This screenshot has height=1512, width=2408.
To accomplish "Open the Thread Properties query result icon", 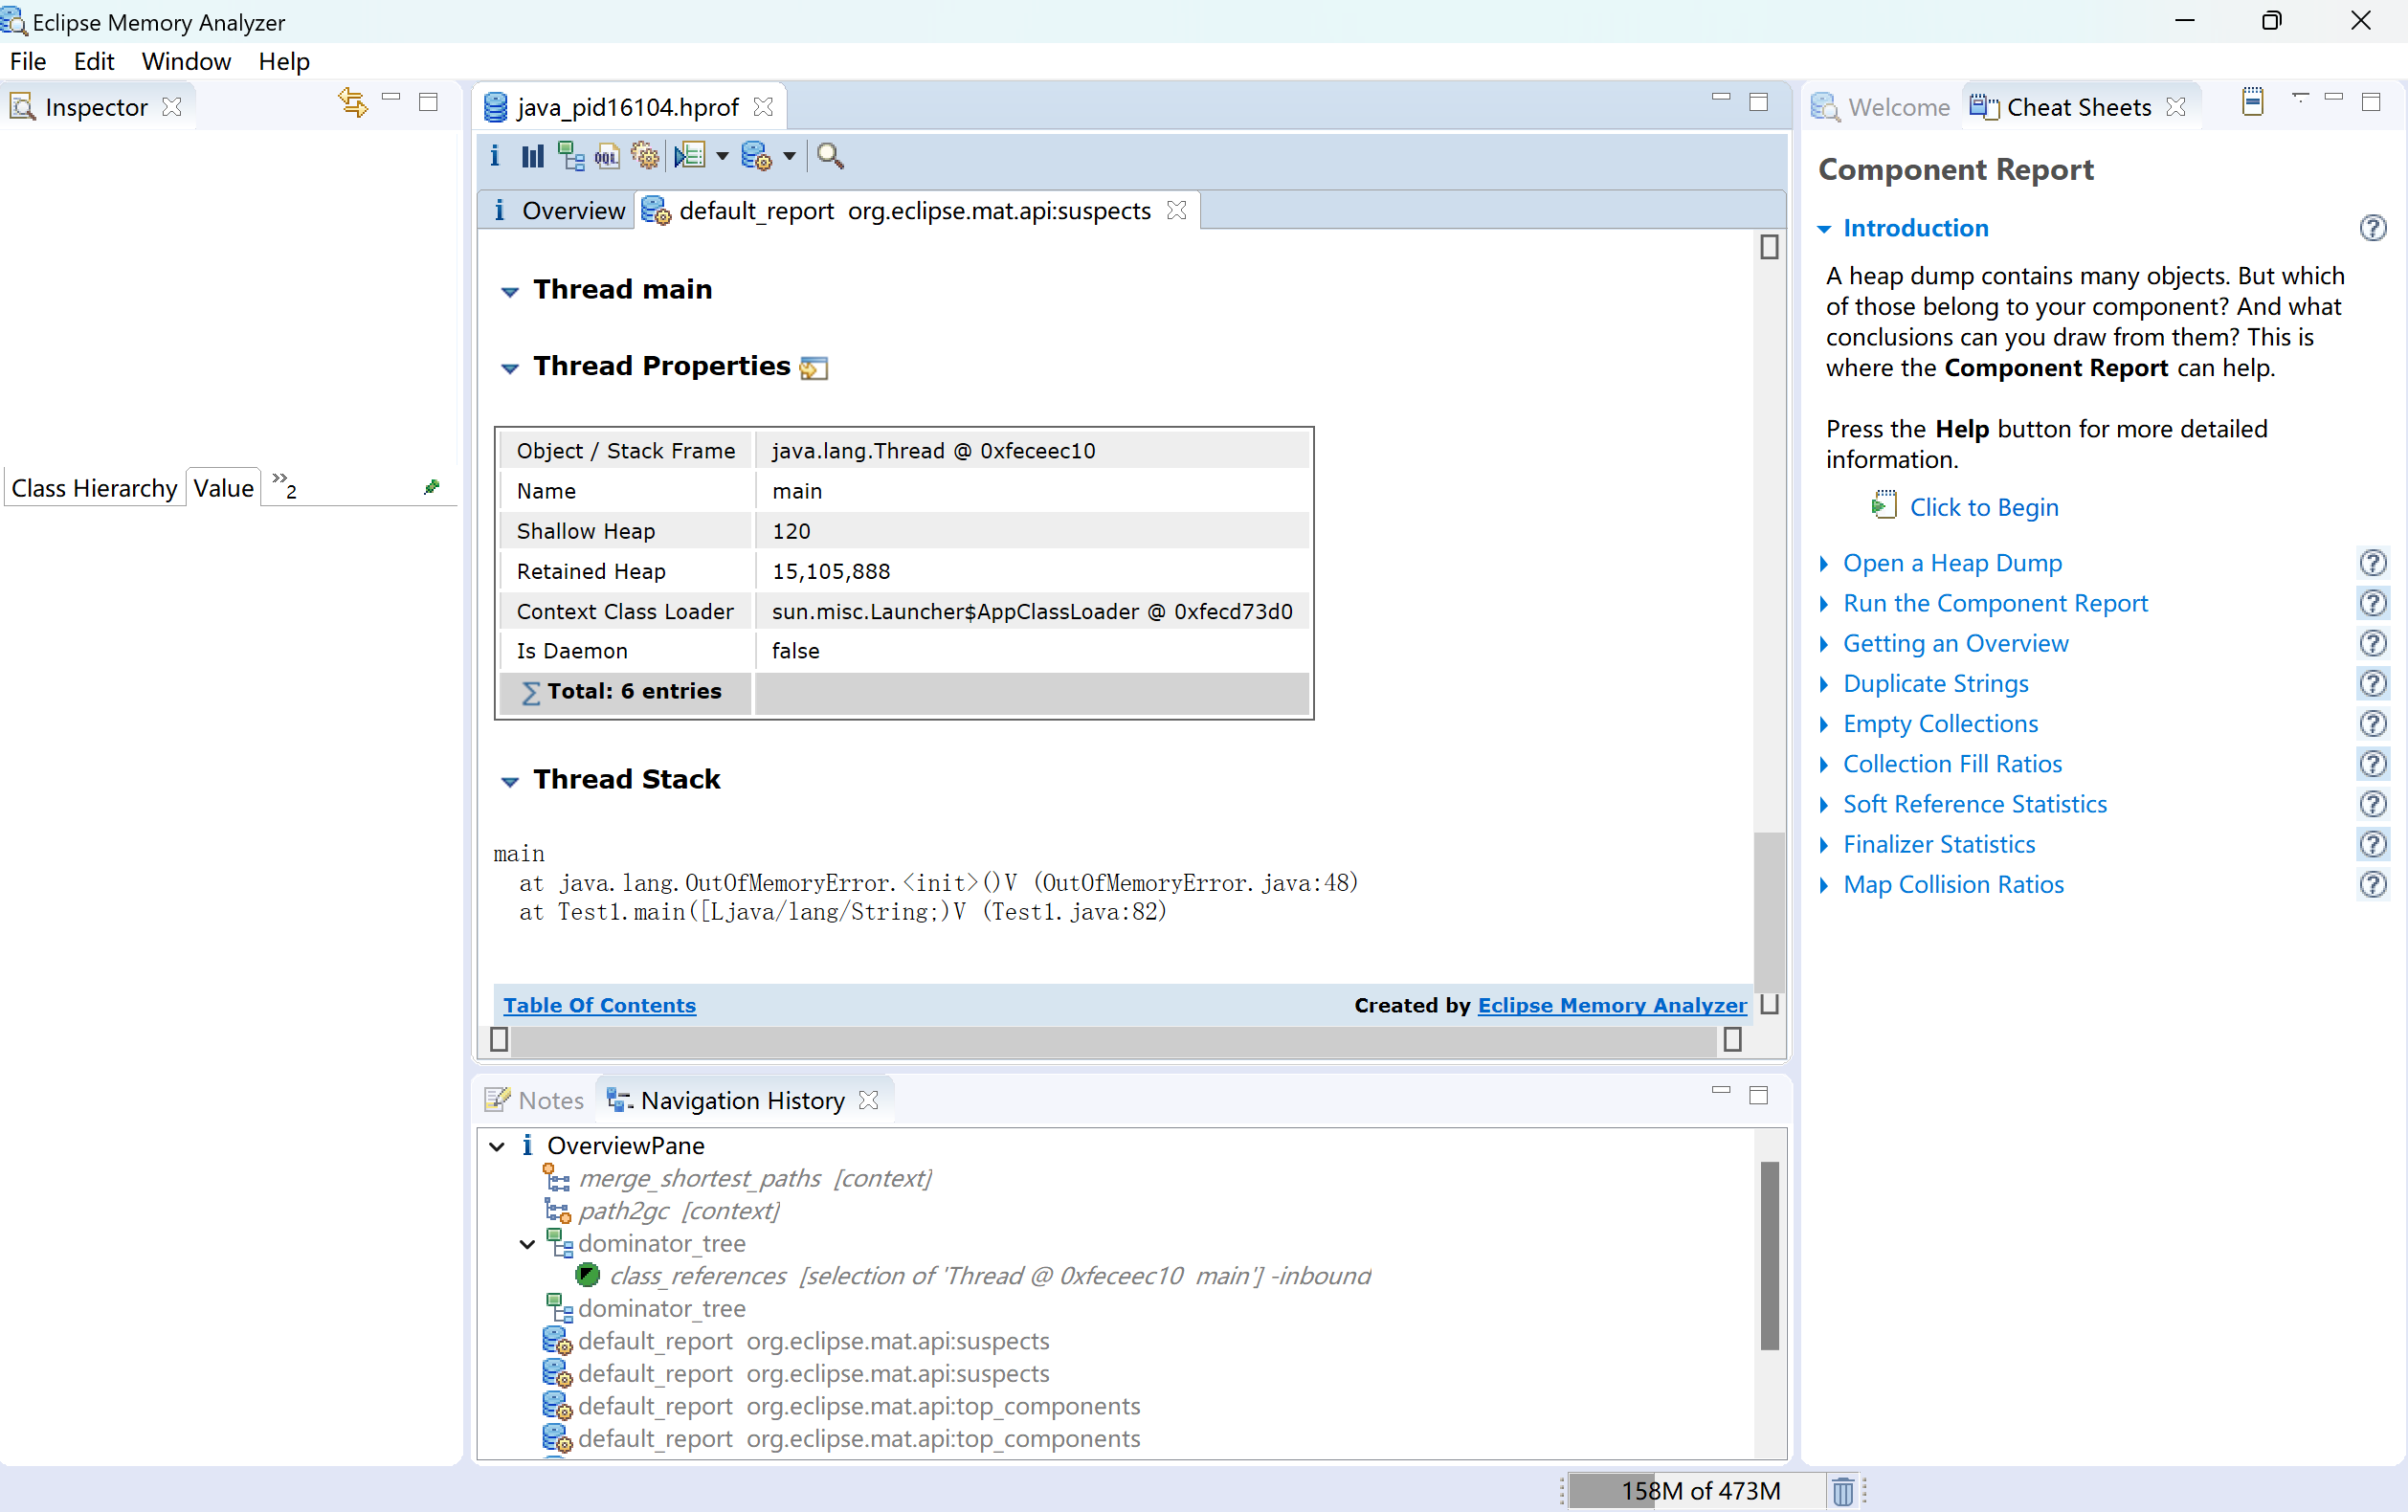I will click(814, 368).
